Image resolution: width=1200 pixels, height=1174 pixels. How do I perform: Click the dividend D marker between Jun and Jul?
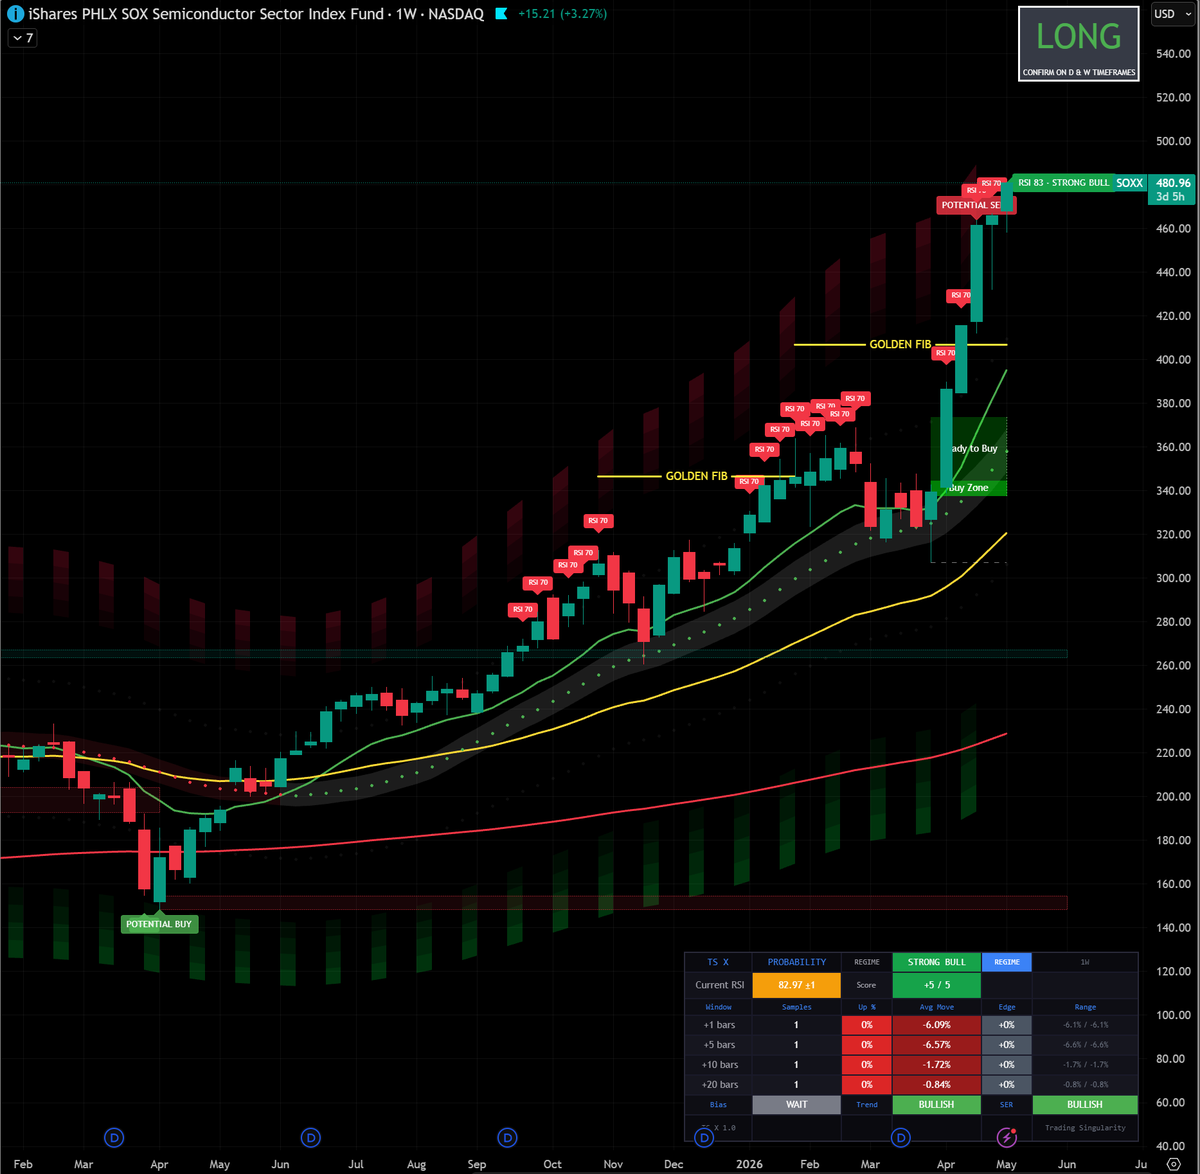pyautogui.click(x=311, y=1137)
